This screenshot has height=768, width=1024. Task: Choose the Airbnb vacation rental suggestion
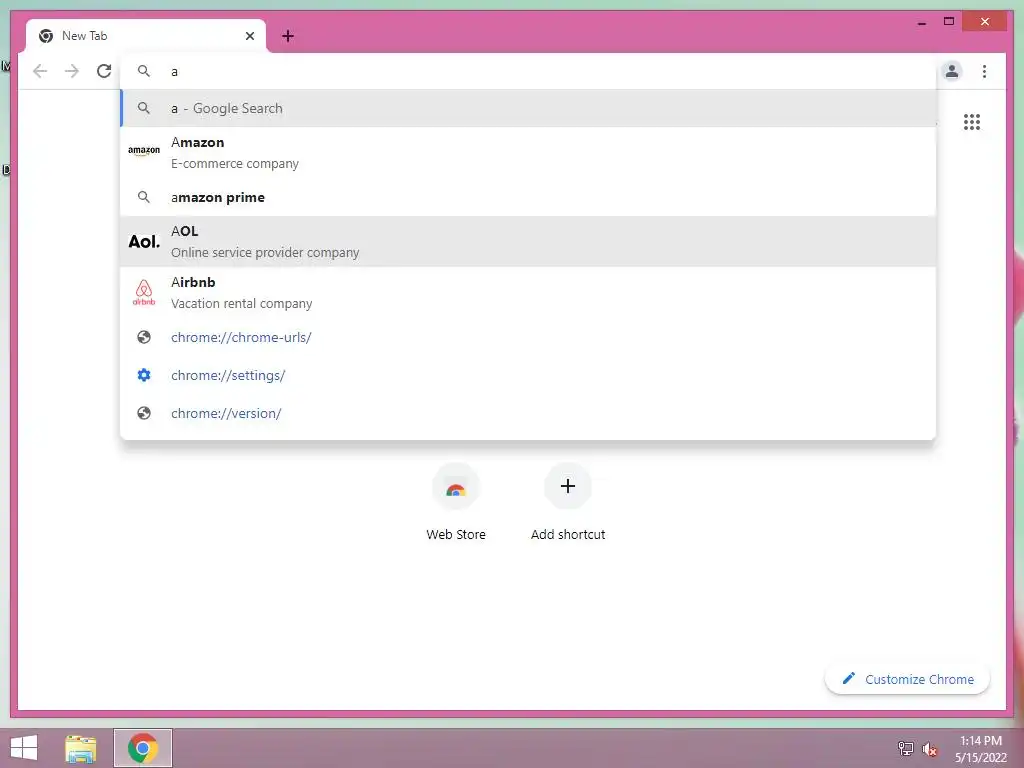[528, 293]
